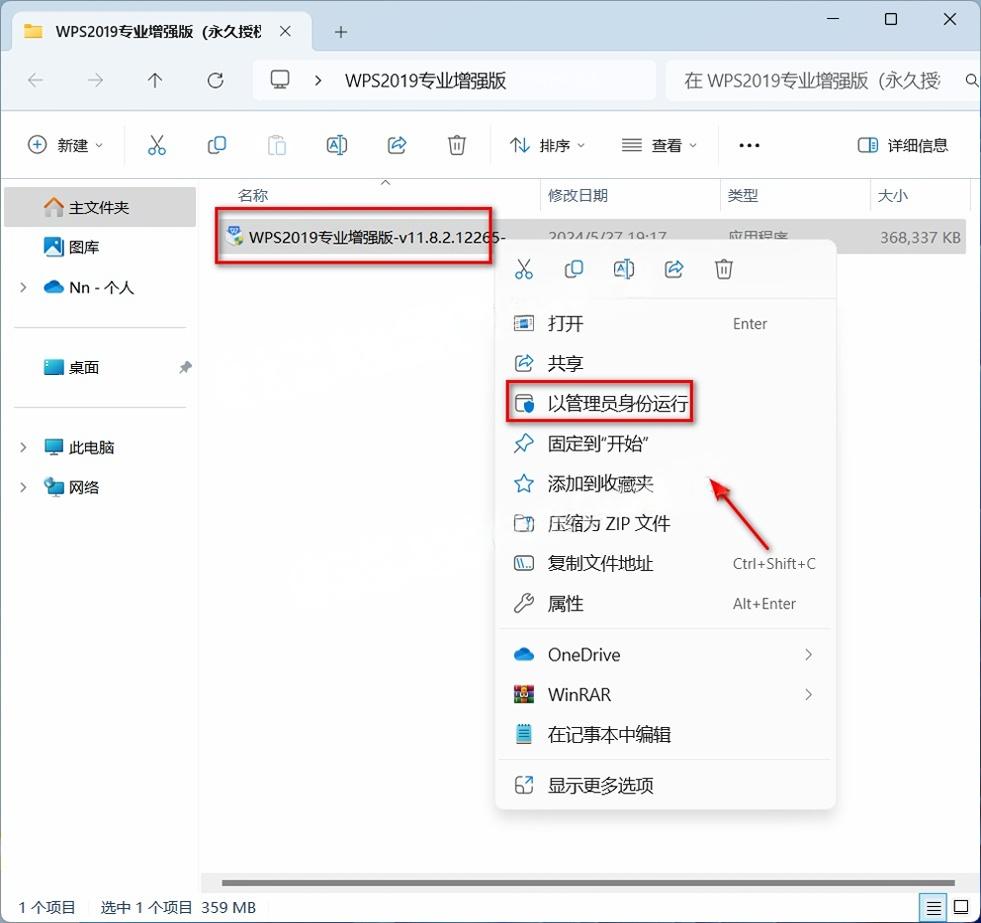Screen dimensions: 981x923
Task: Select 以管理员身份运行 from context menu
Action: click(617, 404)
